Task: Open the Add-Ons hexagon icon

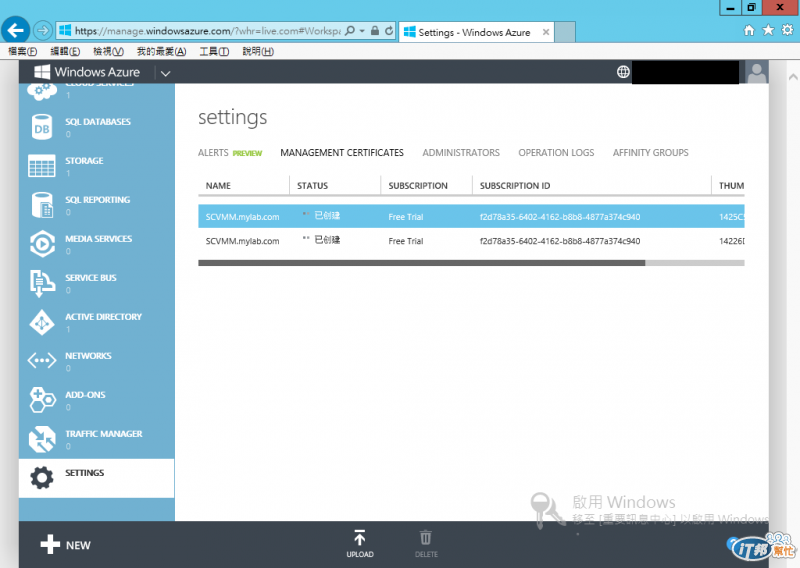Action: (x=42, y=400)
